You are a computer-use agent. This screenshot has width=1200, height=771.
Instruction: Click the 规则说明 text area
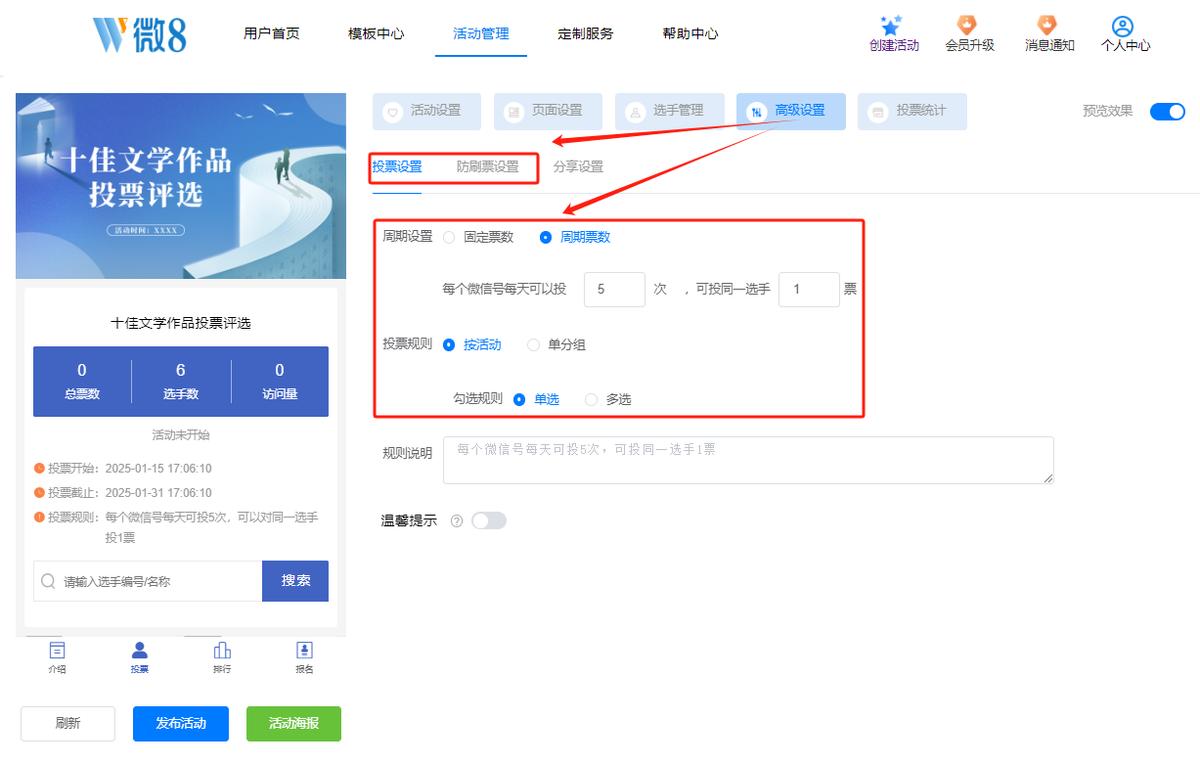[x=748, y=460]
